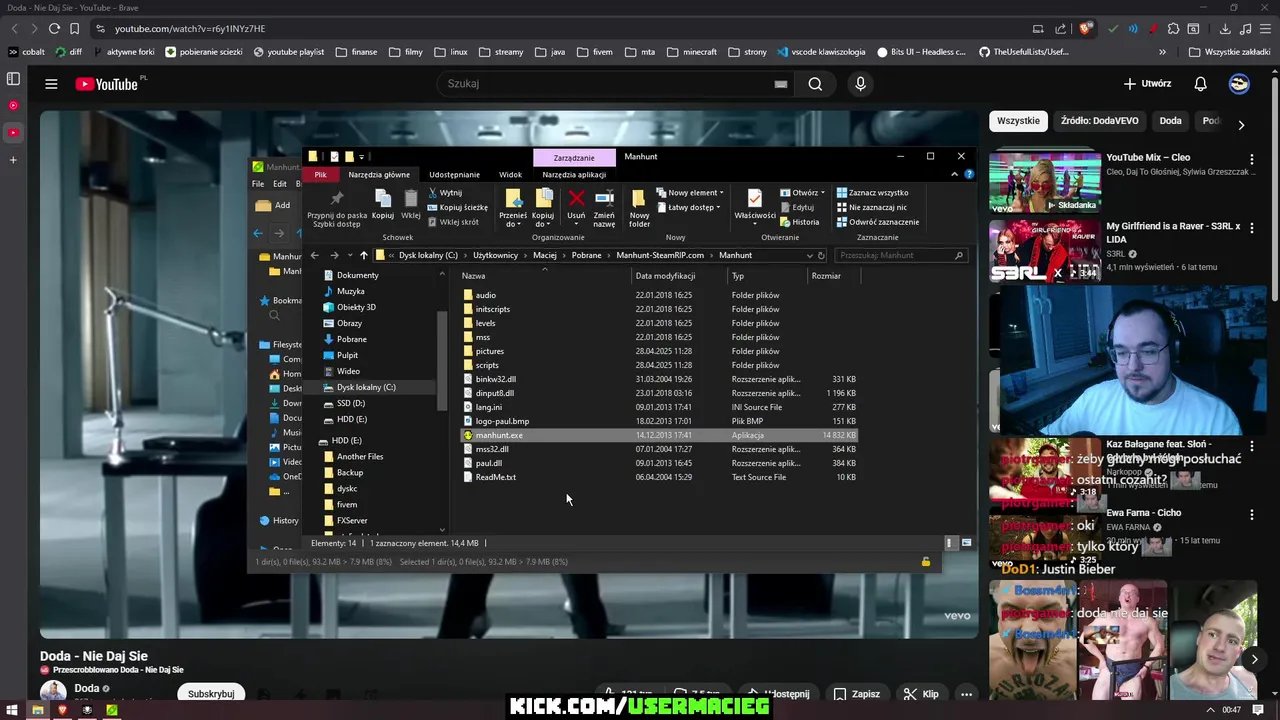This screenshot has height=720, width=1280.
Task: Click YouTube search magnifier button
Action: 815,84
